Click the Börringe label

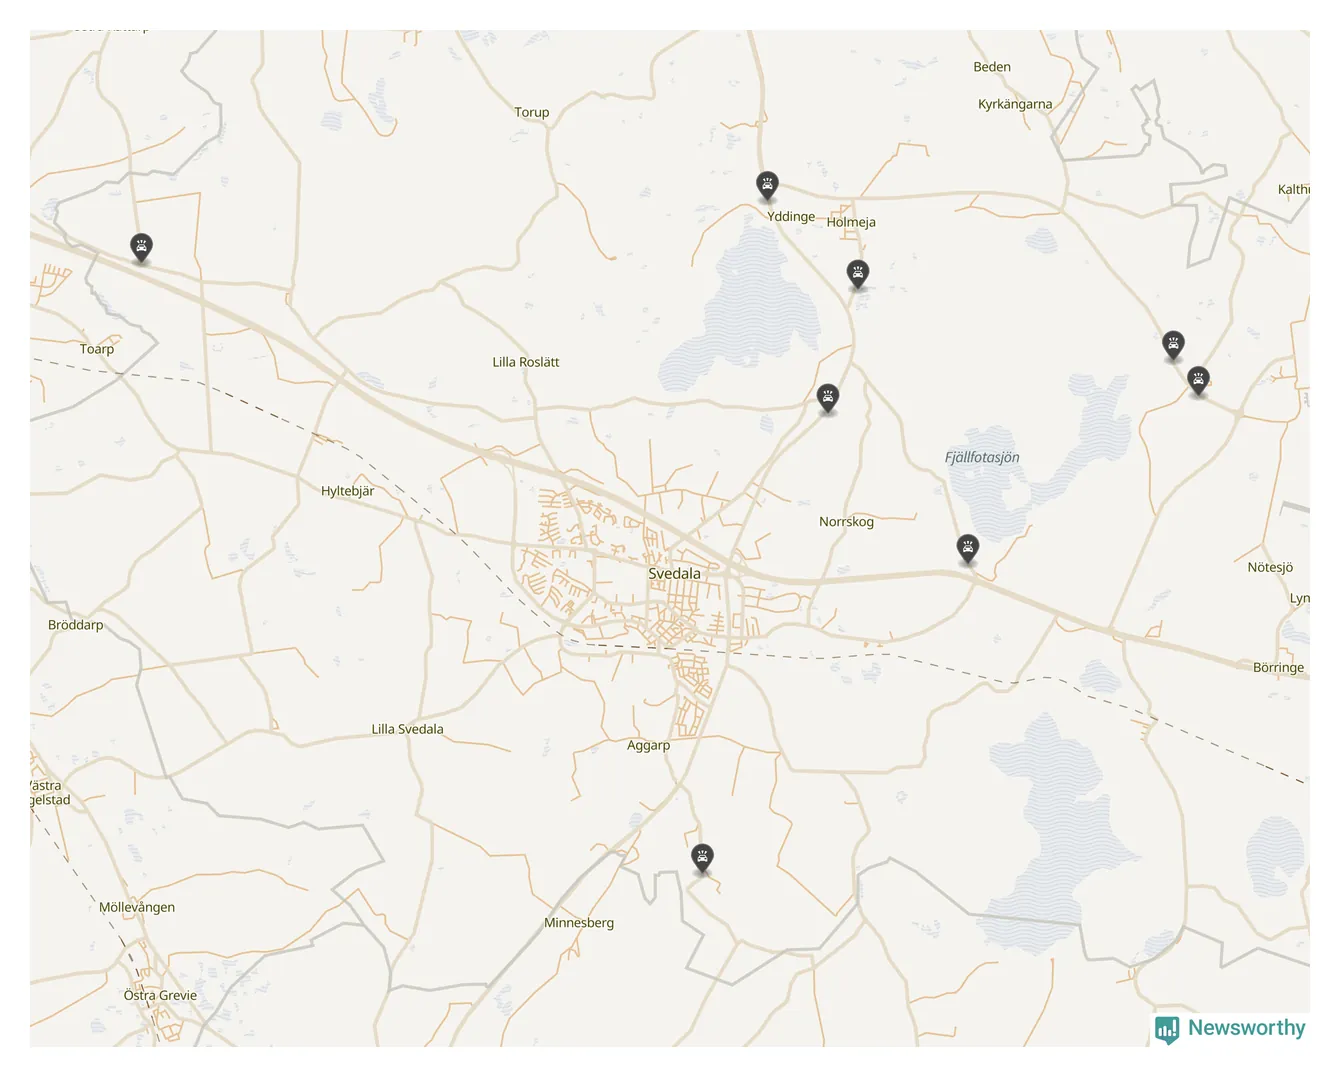coord(1279,668)
